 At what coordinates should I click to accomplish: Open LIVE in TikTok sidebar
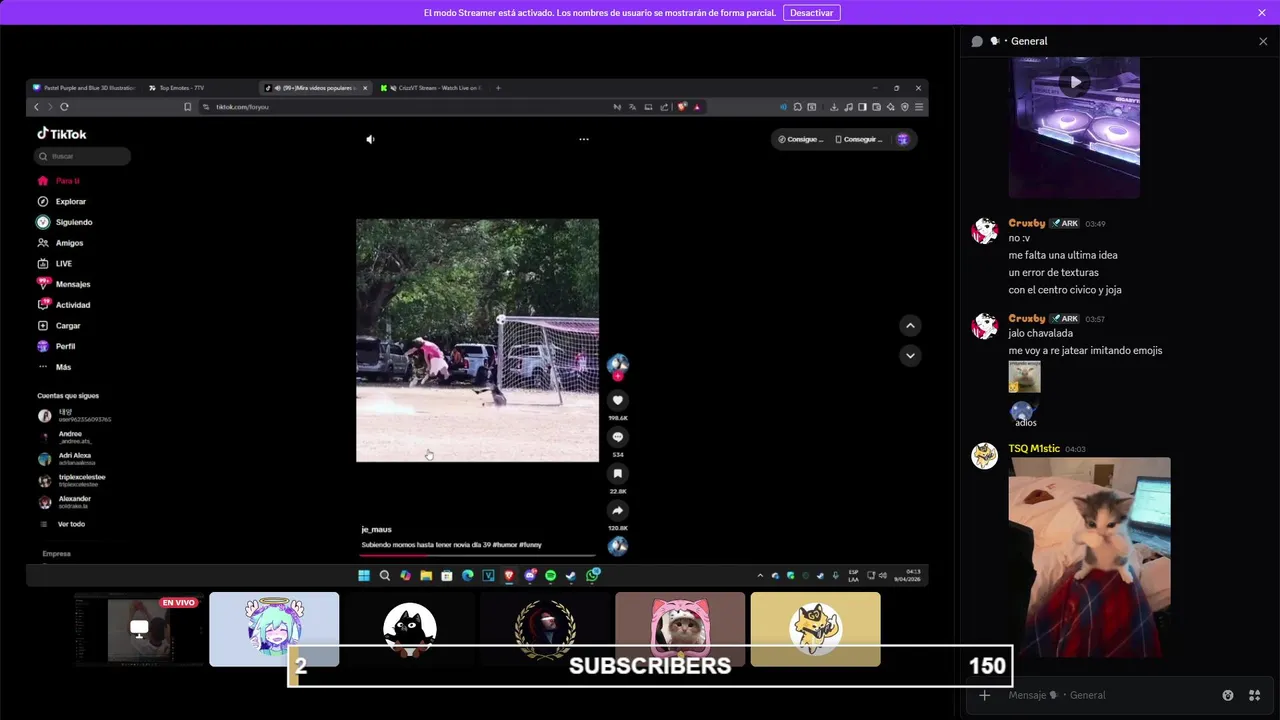[x=56, y=263]
